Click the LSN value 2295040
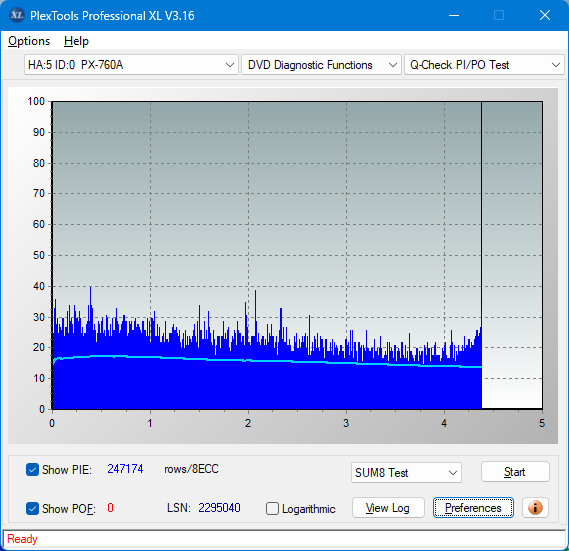Viewport: 569px width, 551px height. (219, 507)
